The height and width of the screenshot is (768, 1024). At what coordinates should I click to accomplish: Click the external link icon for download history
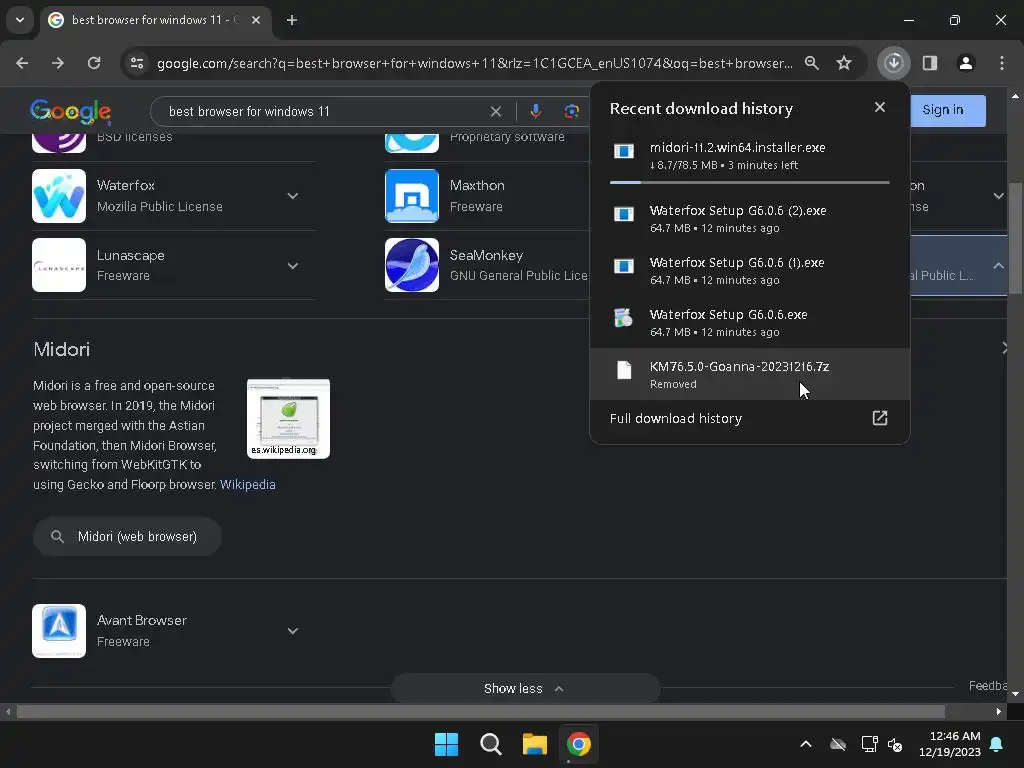(880, 418)
